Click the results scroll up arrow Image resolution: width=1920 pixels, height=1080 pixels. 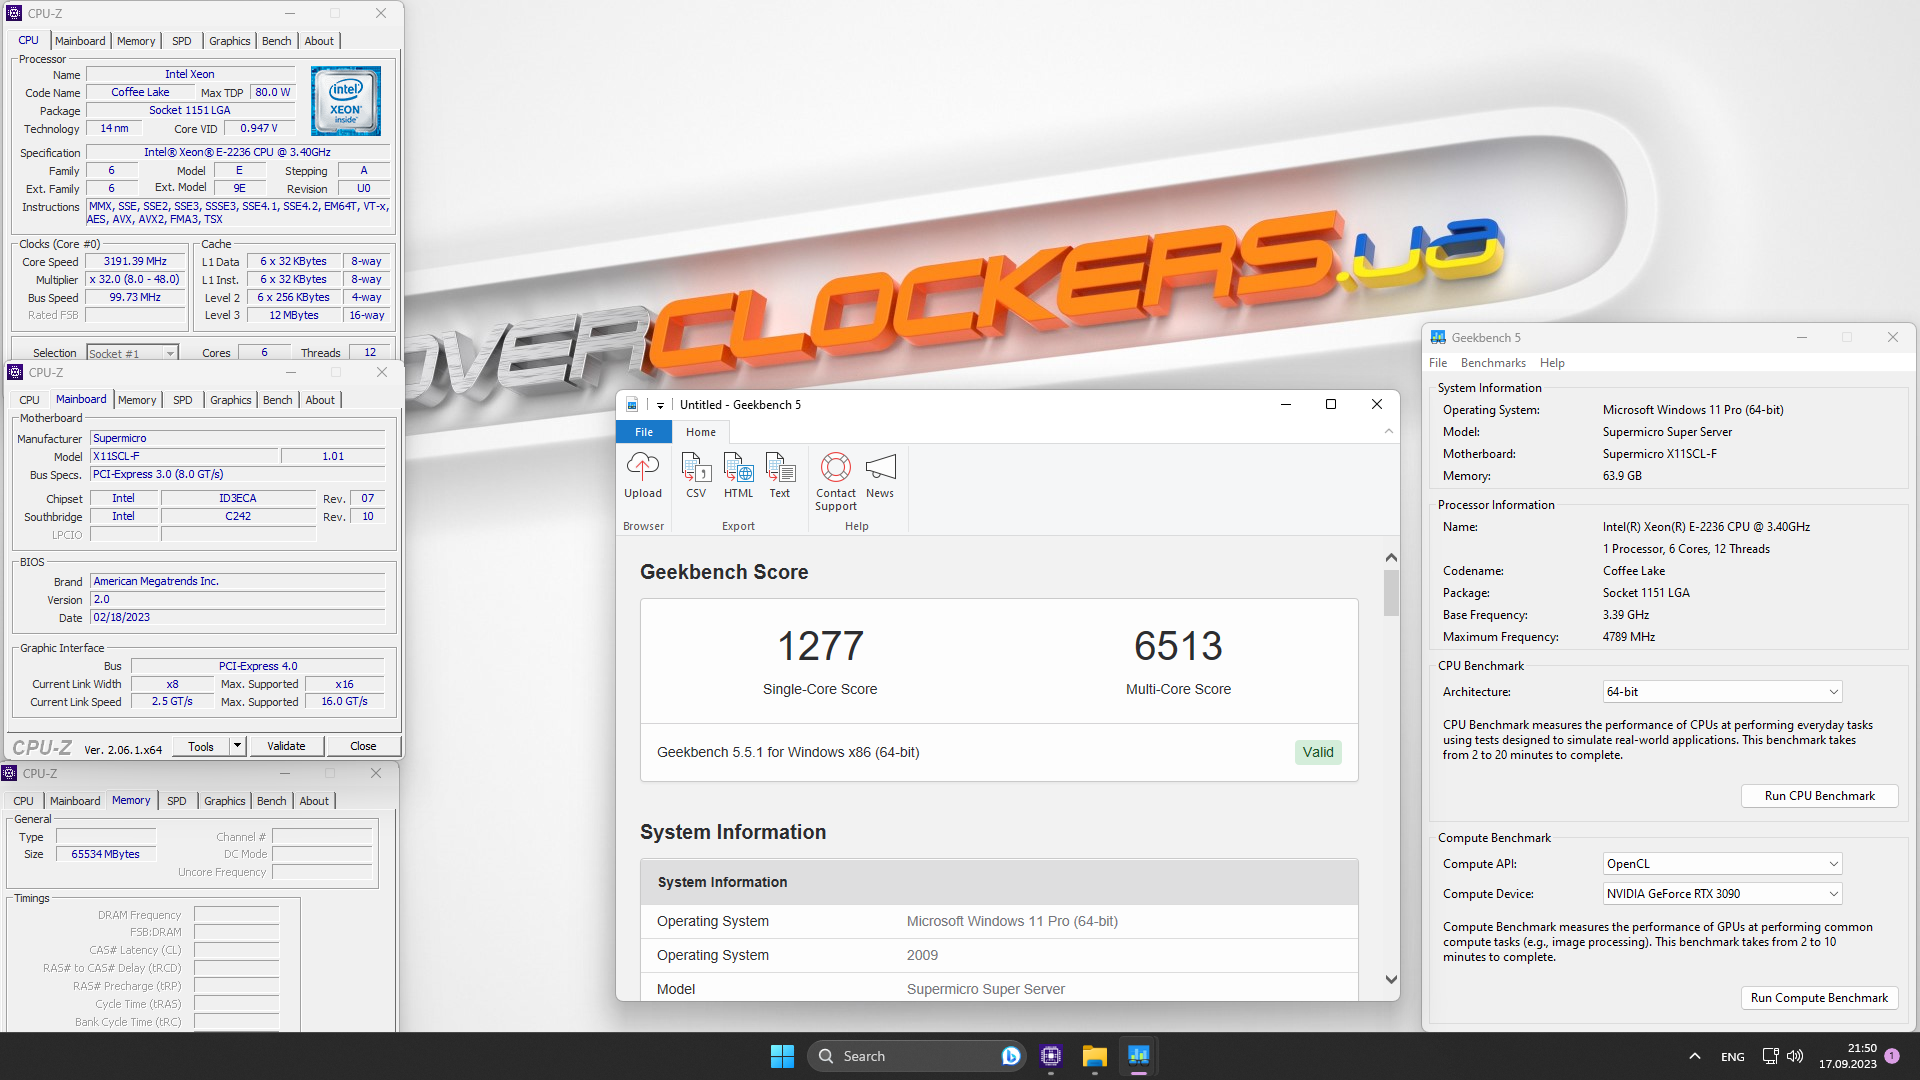point(1391,557)
